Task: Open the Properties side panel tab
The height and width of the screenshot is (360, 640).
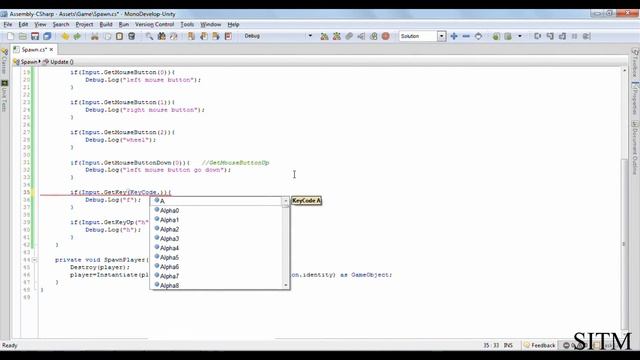Action: click(635, 98)
